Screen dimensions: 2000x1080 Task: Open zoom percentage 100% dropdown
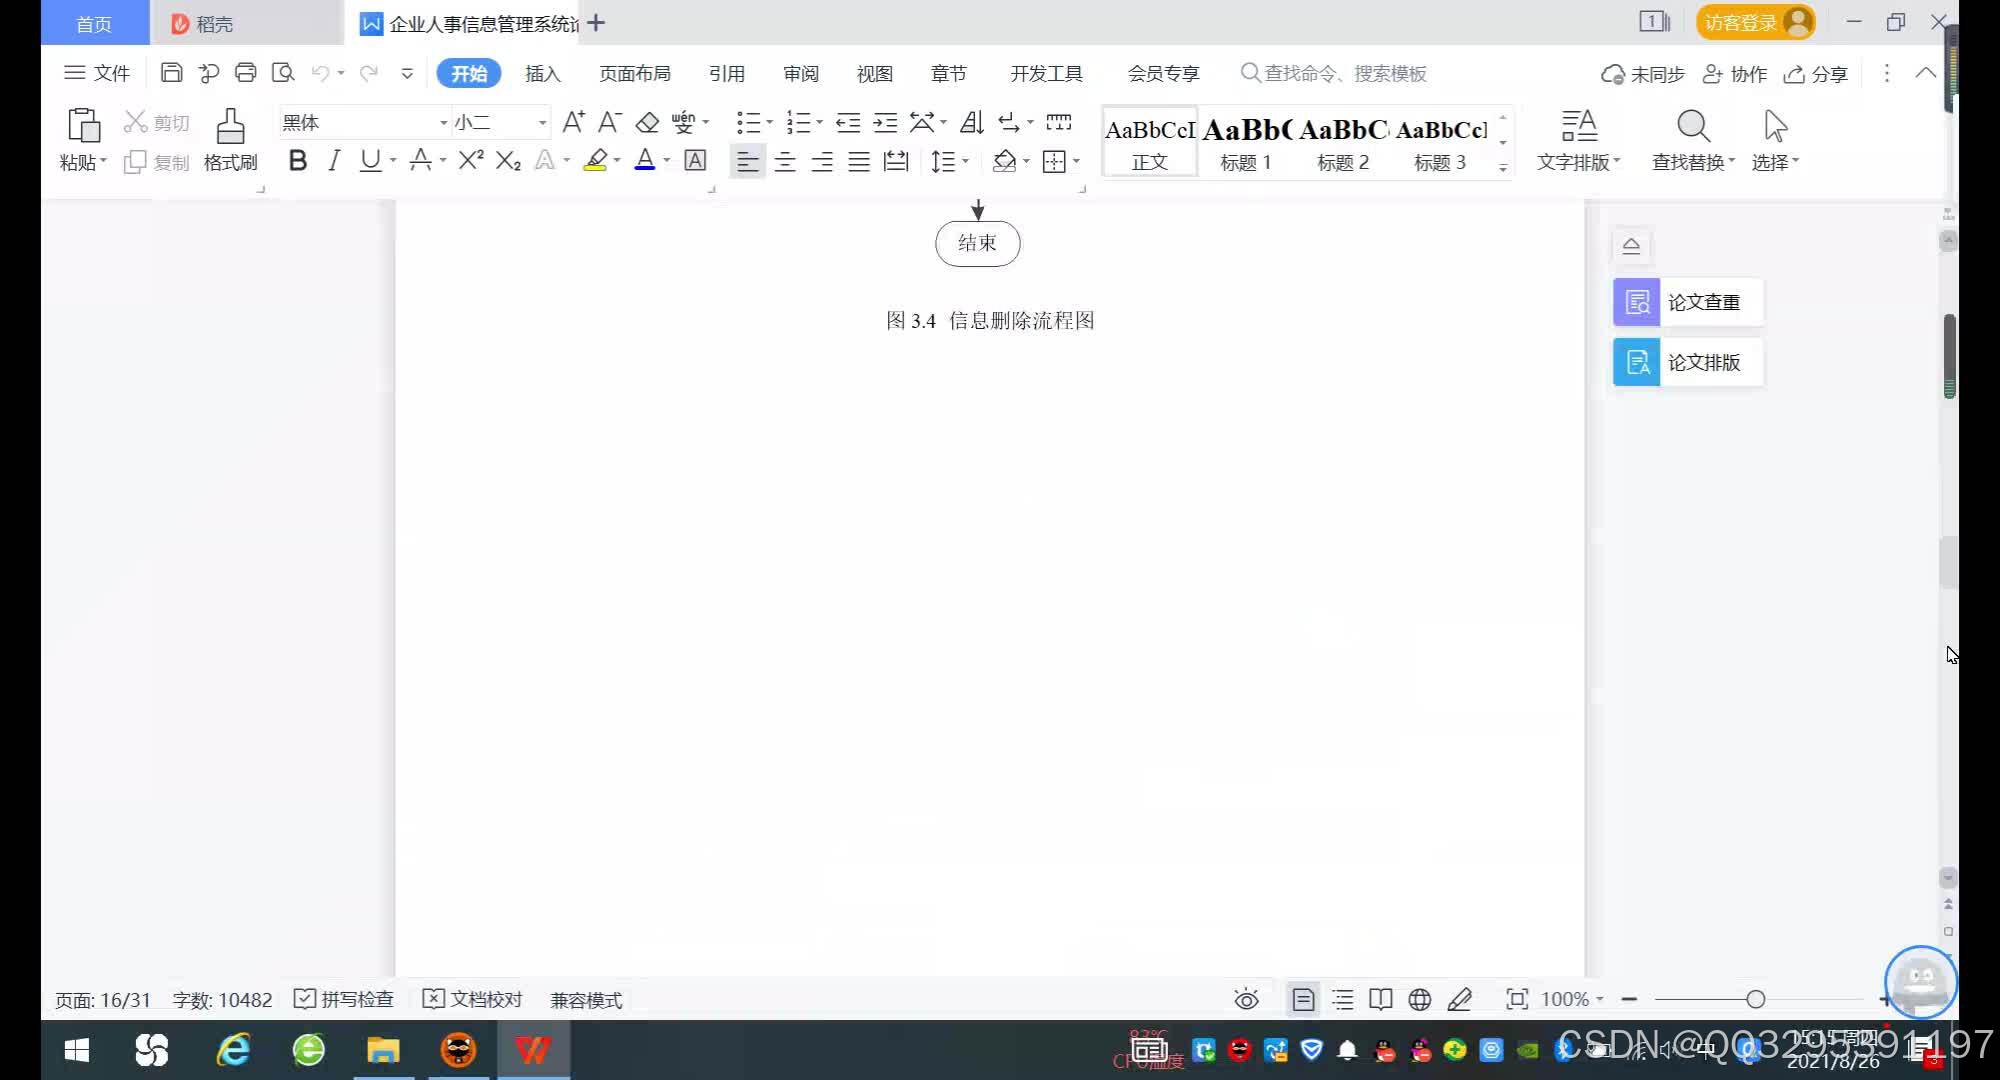pos(1572,999)
